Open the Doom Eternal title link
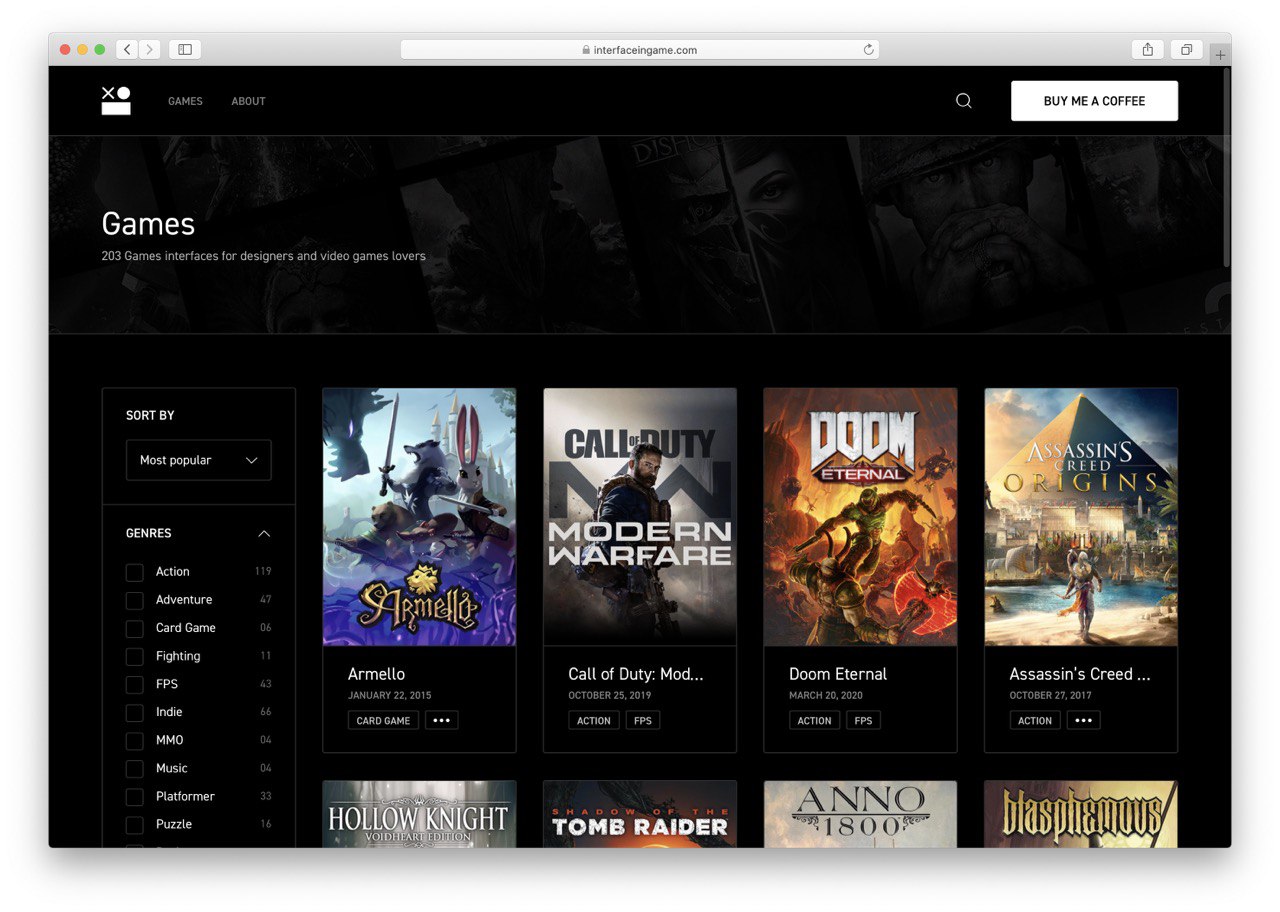 coord(838,674)
